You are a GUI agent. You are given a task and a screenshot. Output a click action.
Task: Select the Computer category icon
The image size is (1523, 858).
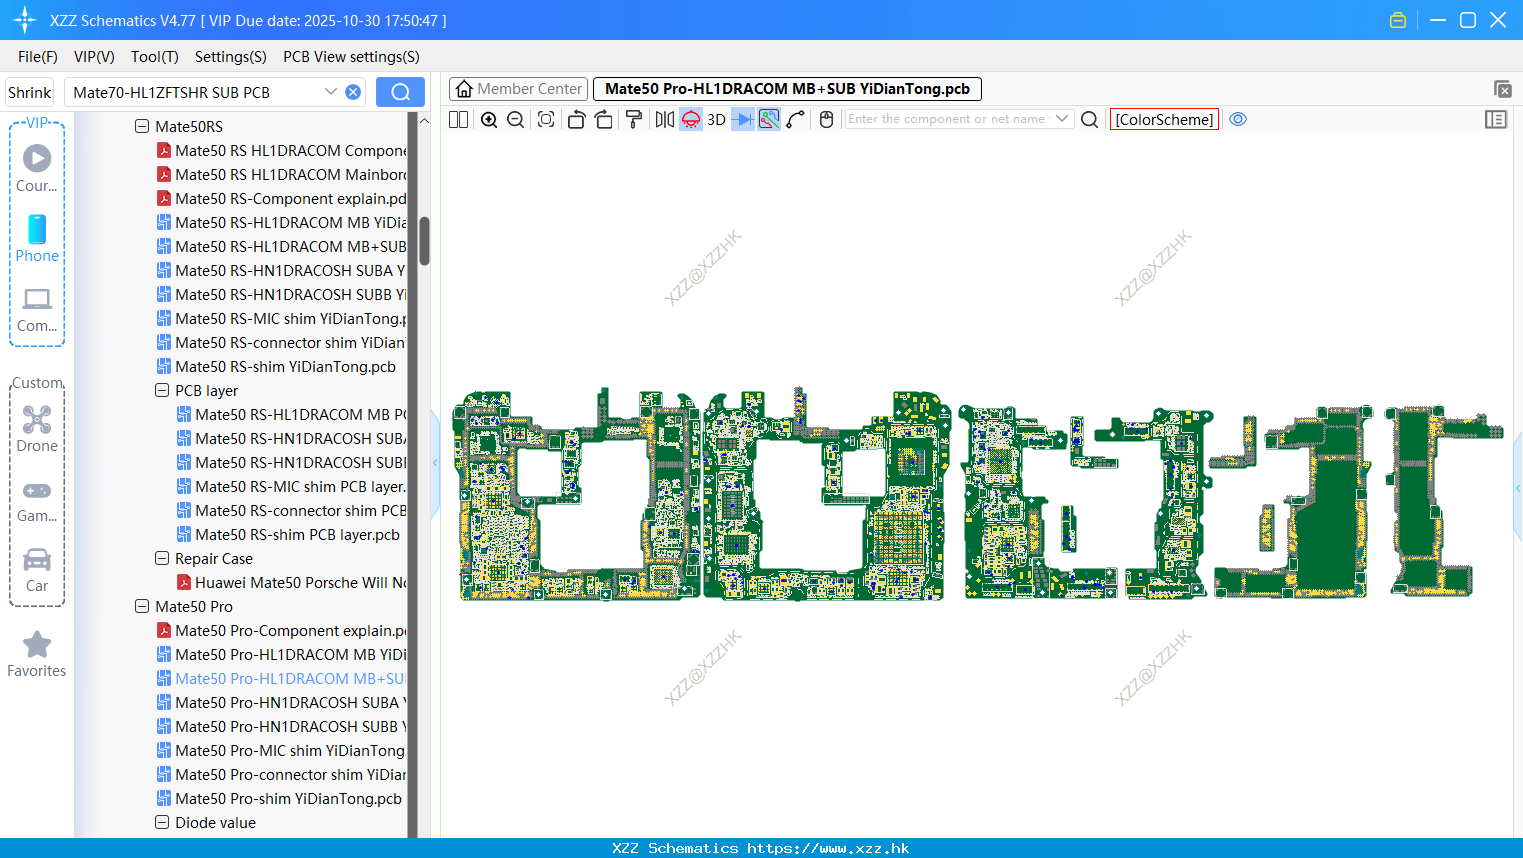(x=37, y=308)
